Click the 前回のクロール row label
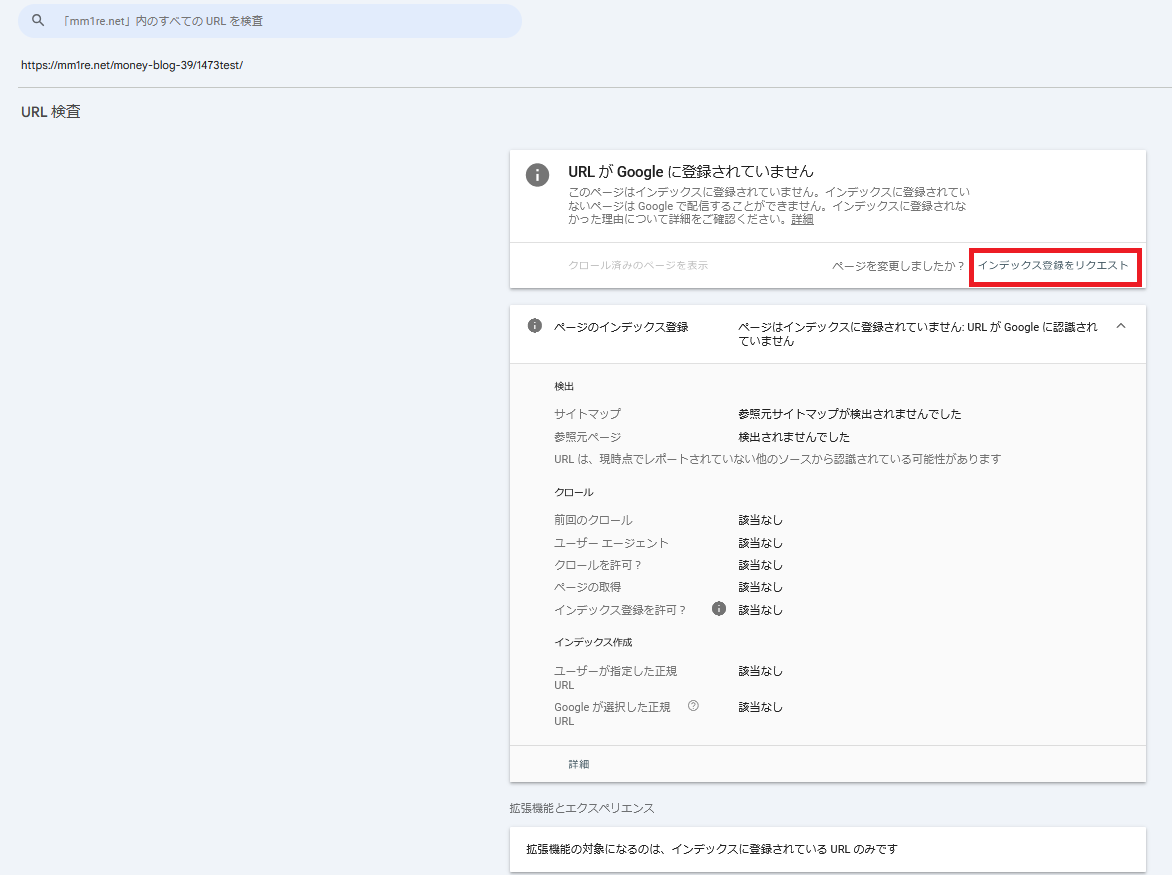 point(593,520)
